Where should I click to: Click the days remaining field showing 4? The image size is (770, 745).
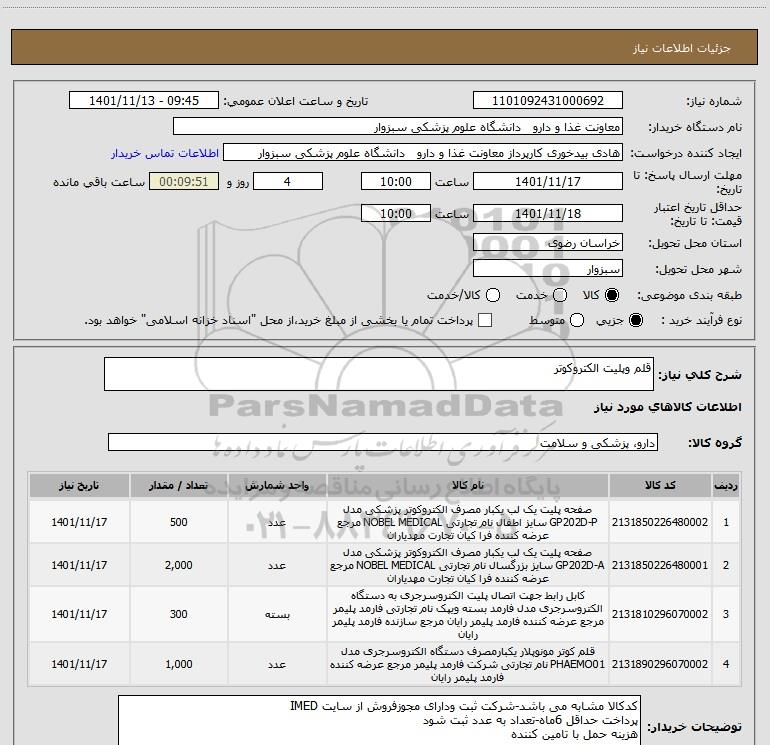[288, 181]
